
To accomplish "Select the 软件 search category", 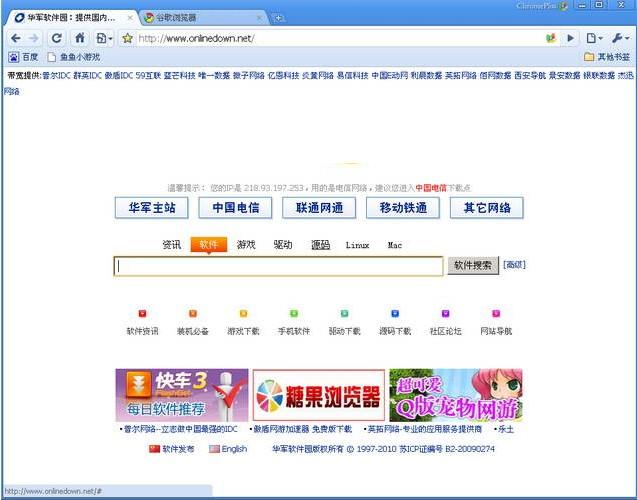I will click(208, 245).
